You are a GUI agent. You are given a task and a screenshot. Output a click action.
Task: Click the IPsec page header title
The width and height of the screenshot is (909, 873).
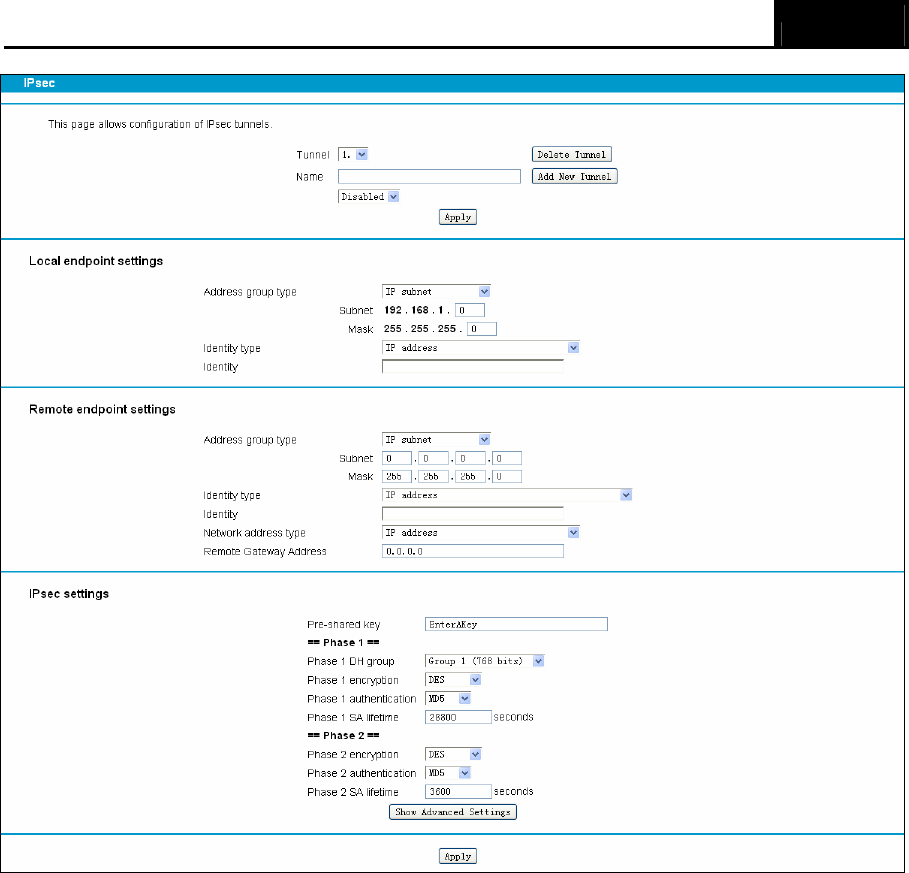point(39,83)
